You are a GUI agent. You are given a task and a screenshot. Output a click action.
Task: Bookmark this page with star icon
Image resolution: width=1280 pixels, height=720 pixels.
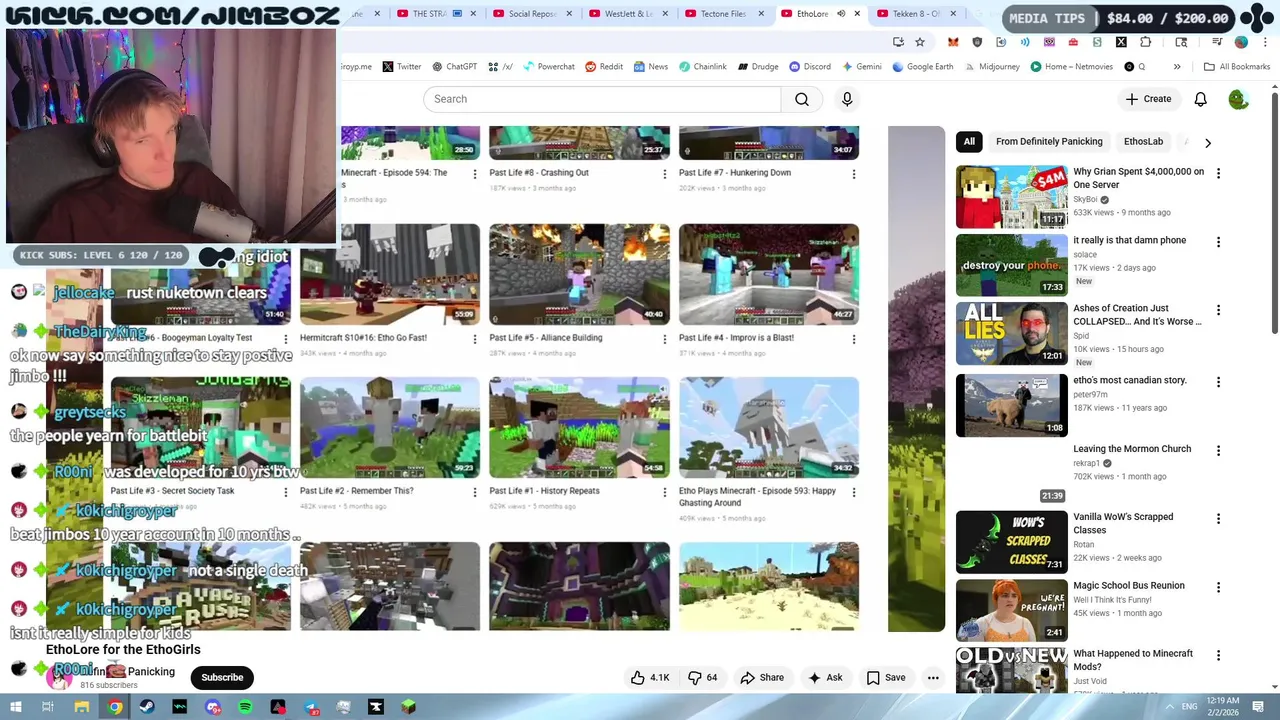[920, 42]
